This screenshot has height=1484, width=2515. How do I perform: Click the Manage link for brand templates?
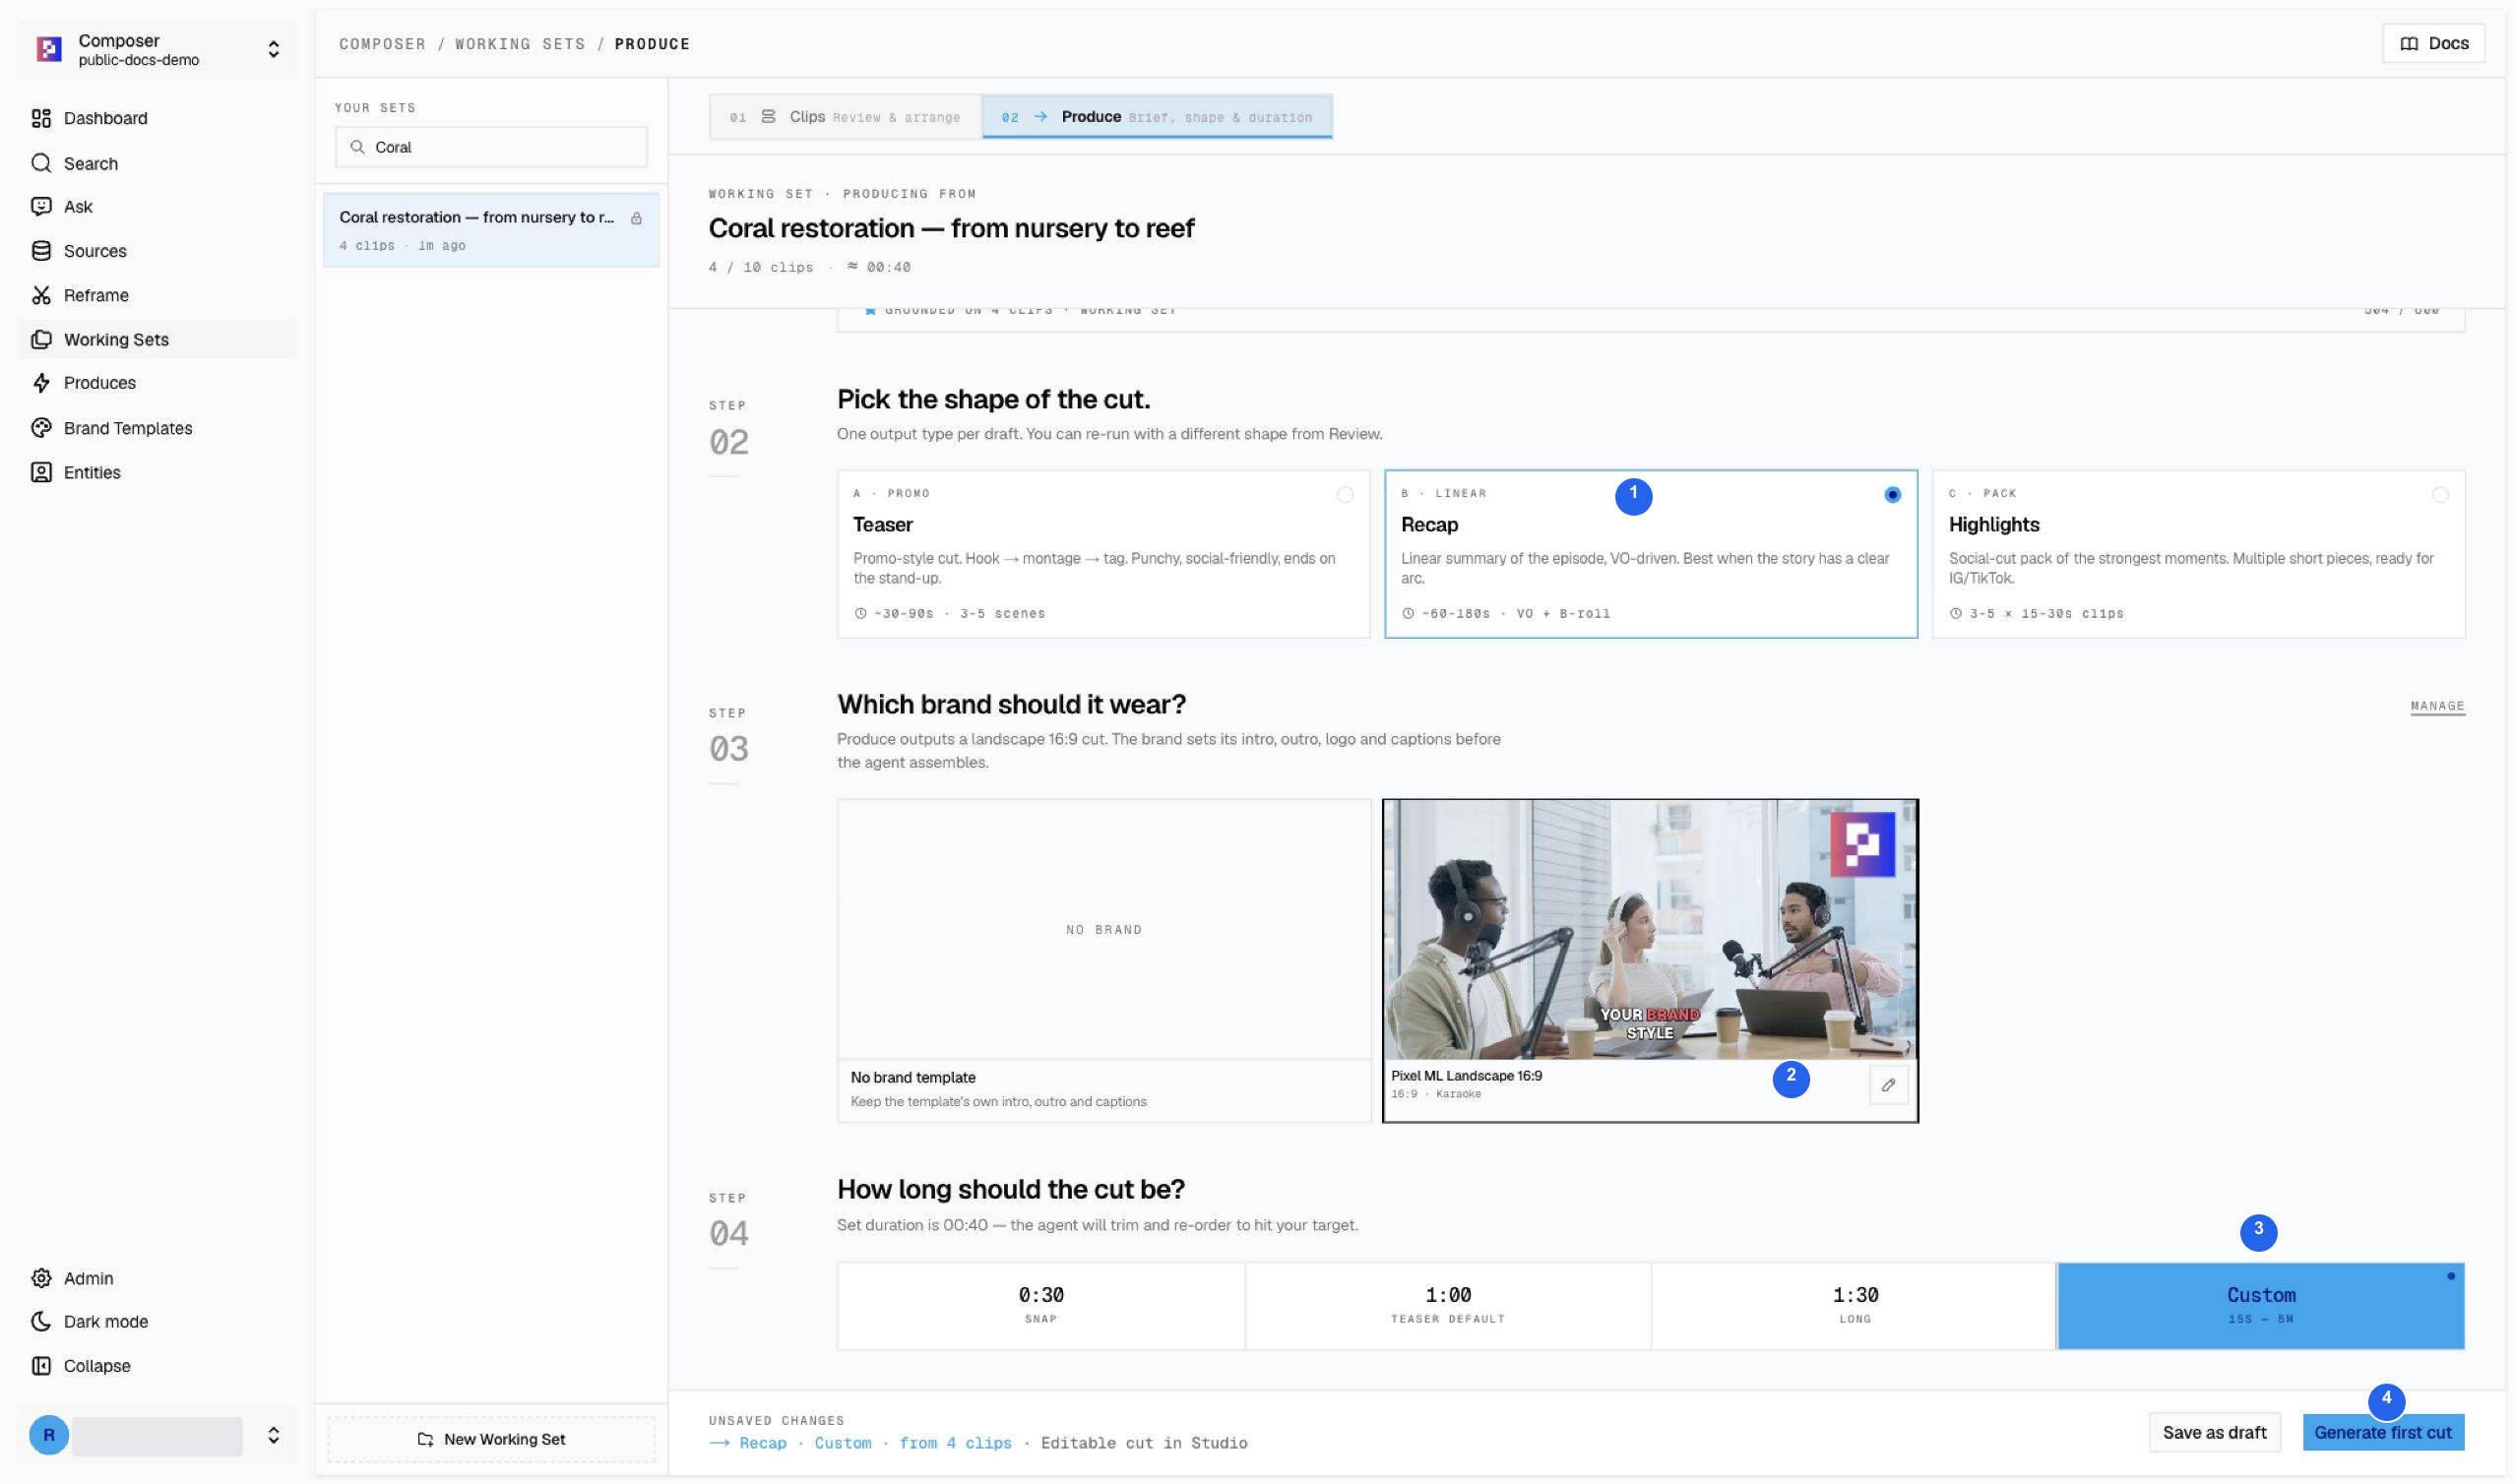click(x=2437, y=706)
